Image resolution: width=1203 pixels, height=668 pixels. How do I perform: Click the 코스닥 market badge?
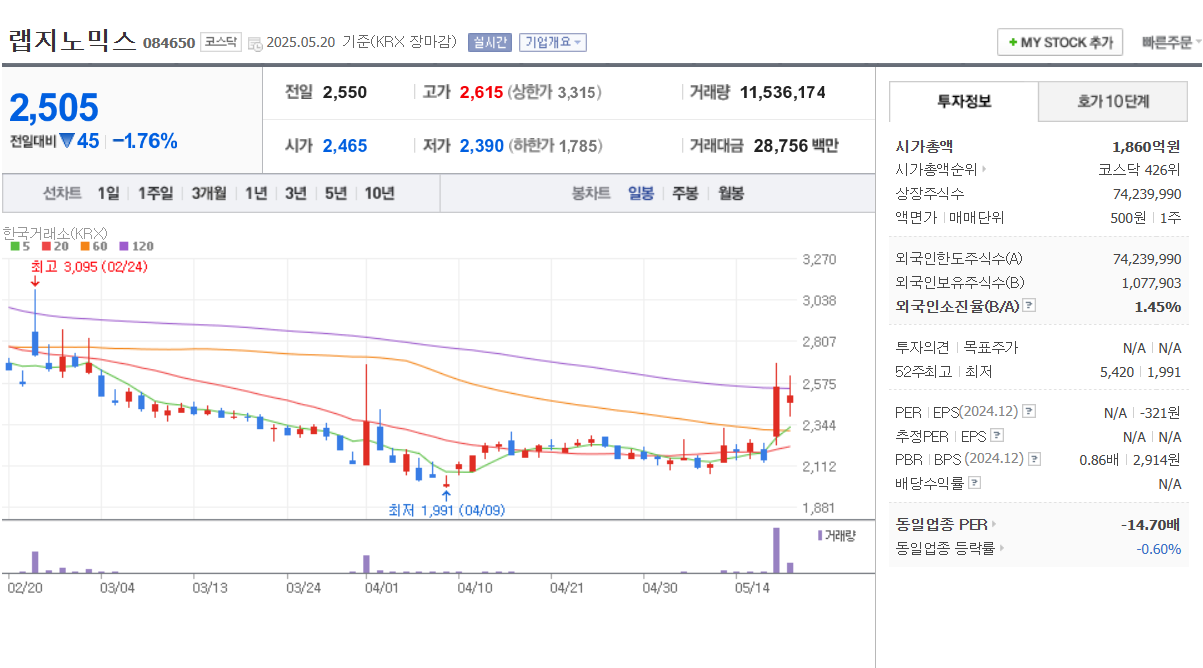[220, 42]
